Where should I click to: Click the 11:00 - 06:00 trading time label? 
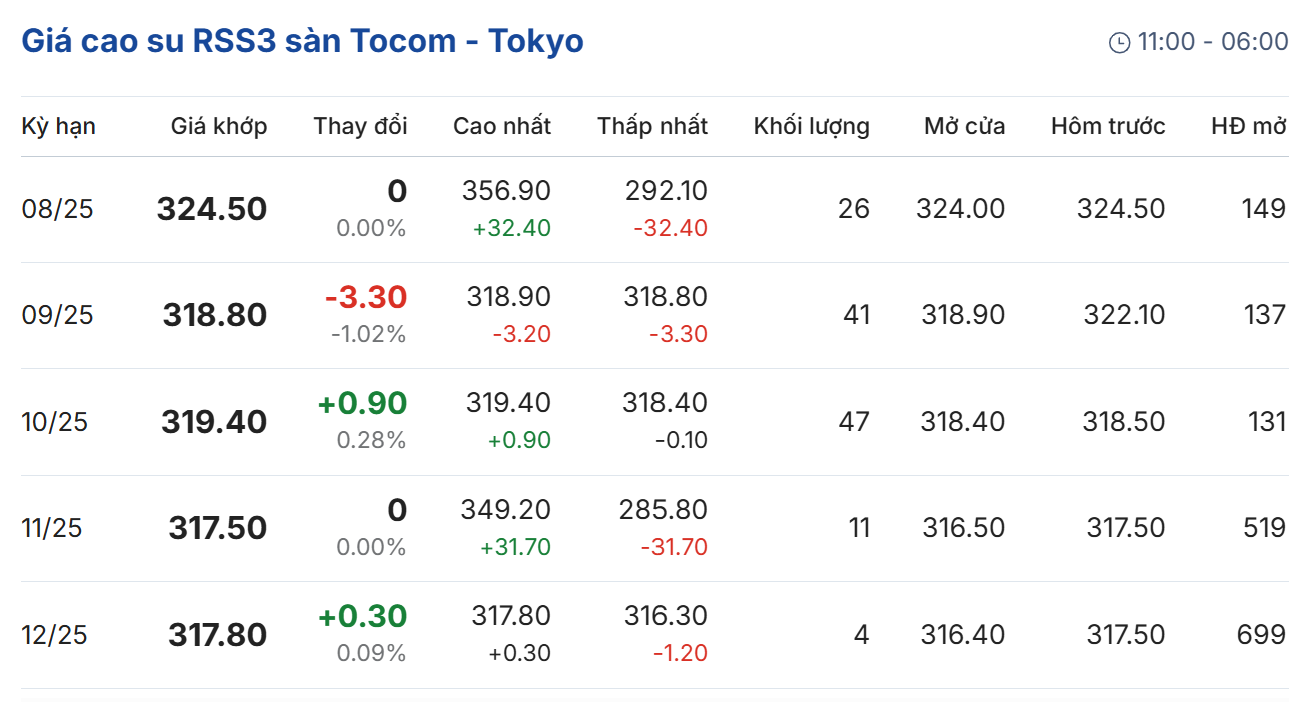tap(1212, 42)
